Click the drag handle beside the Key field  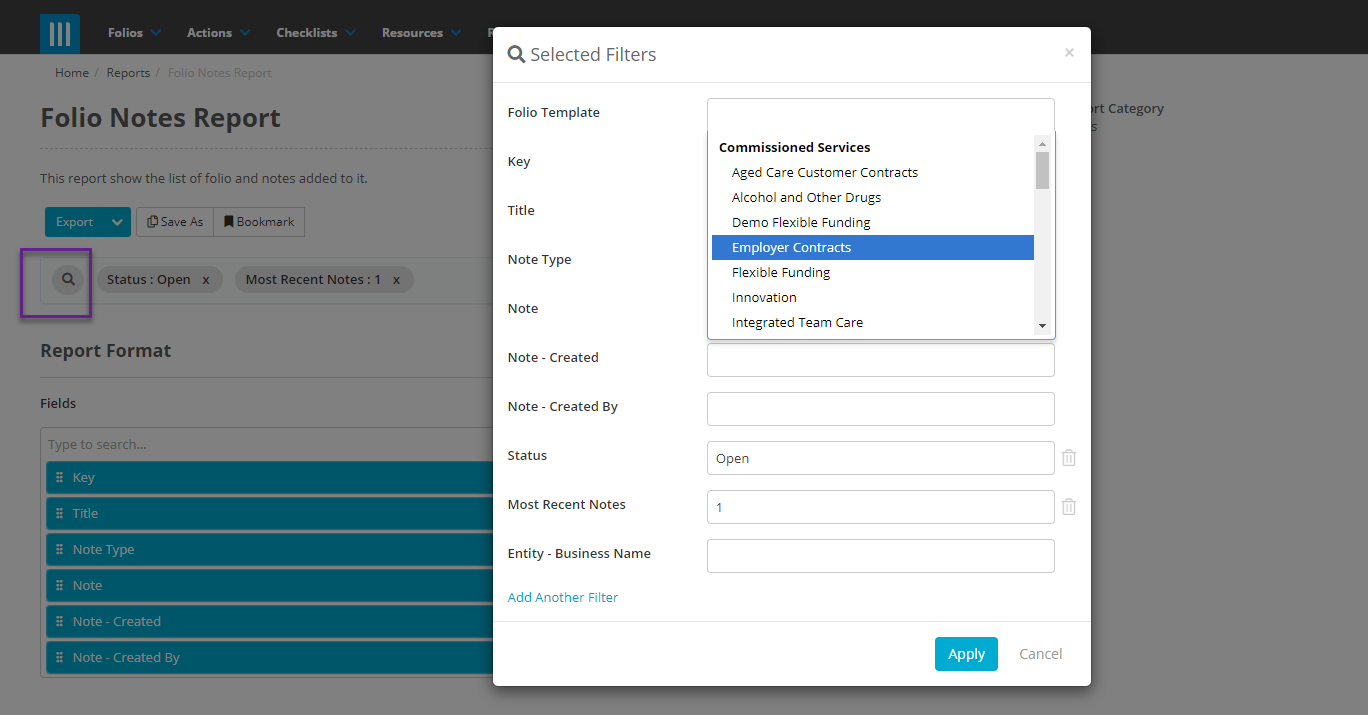(x=61, y=477)
